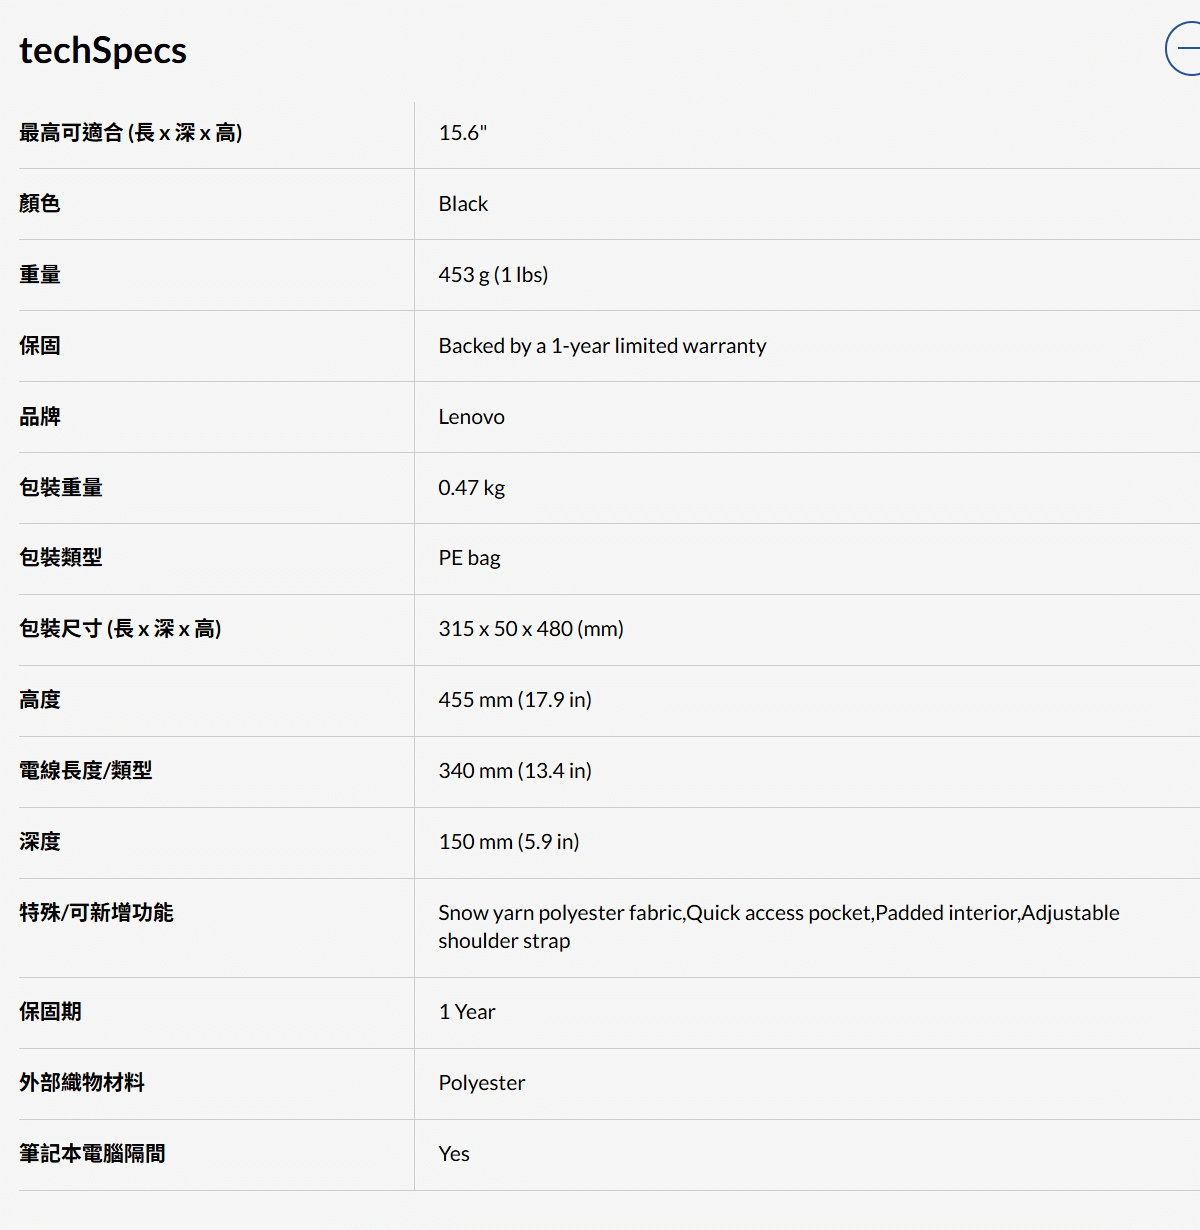This screenshot has height=1230, width=1200.
Task: Click the 15.6" max fit value
Action: click(462, 133)
